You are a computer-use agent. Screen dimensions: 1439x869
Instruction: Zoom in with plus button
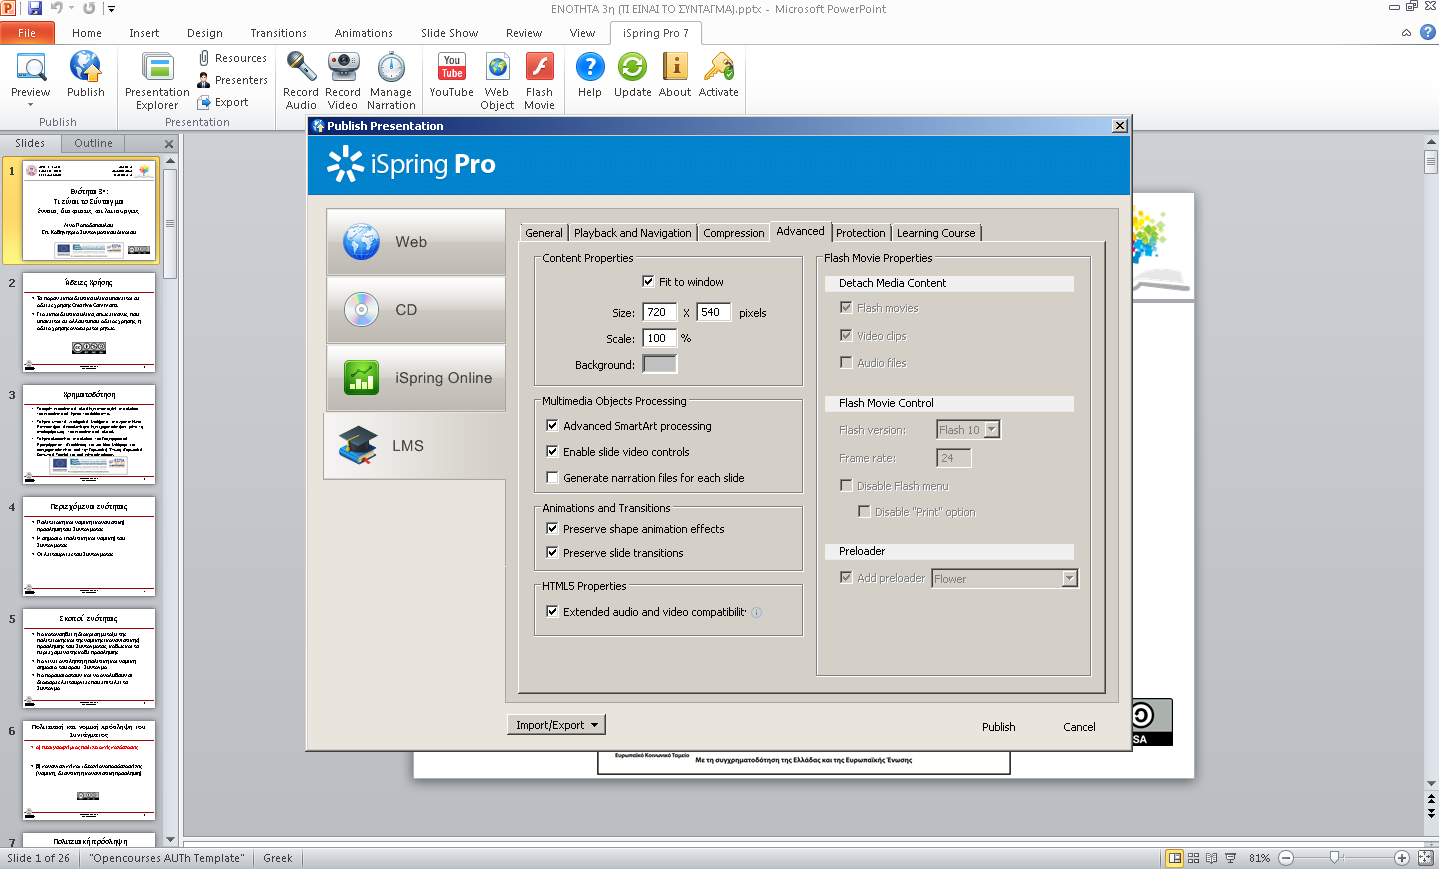coord(1402,858)
